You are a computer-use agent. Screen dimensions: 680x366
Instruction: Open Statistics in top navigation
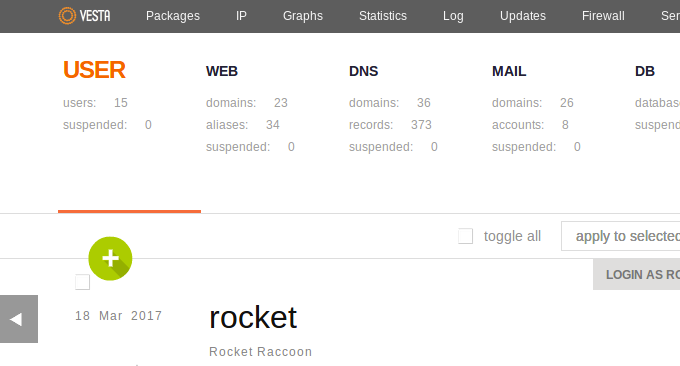click(x=382, y=16)
